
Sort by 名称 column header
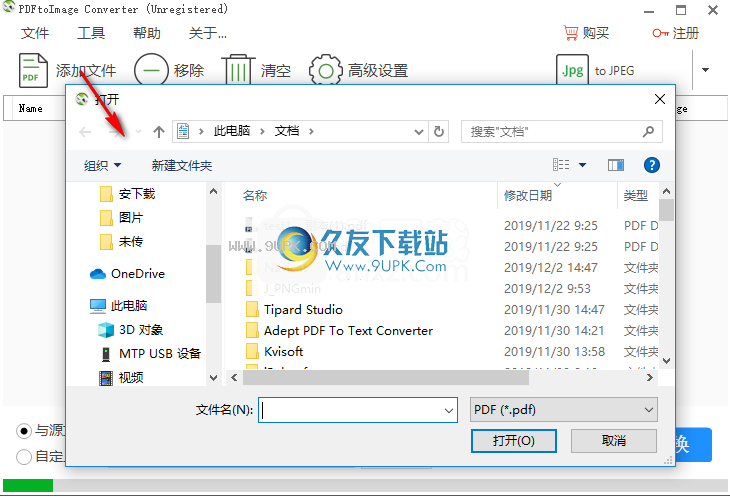tap(255, 195)
